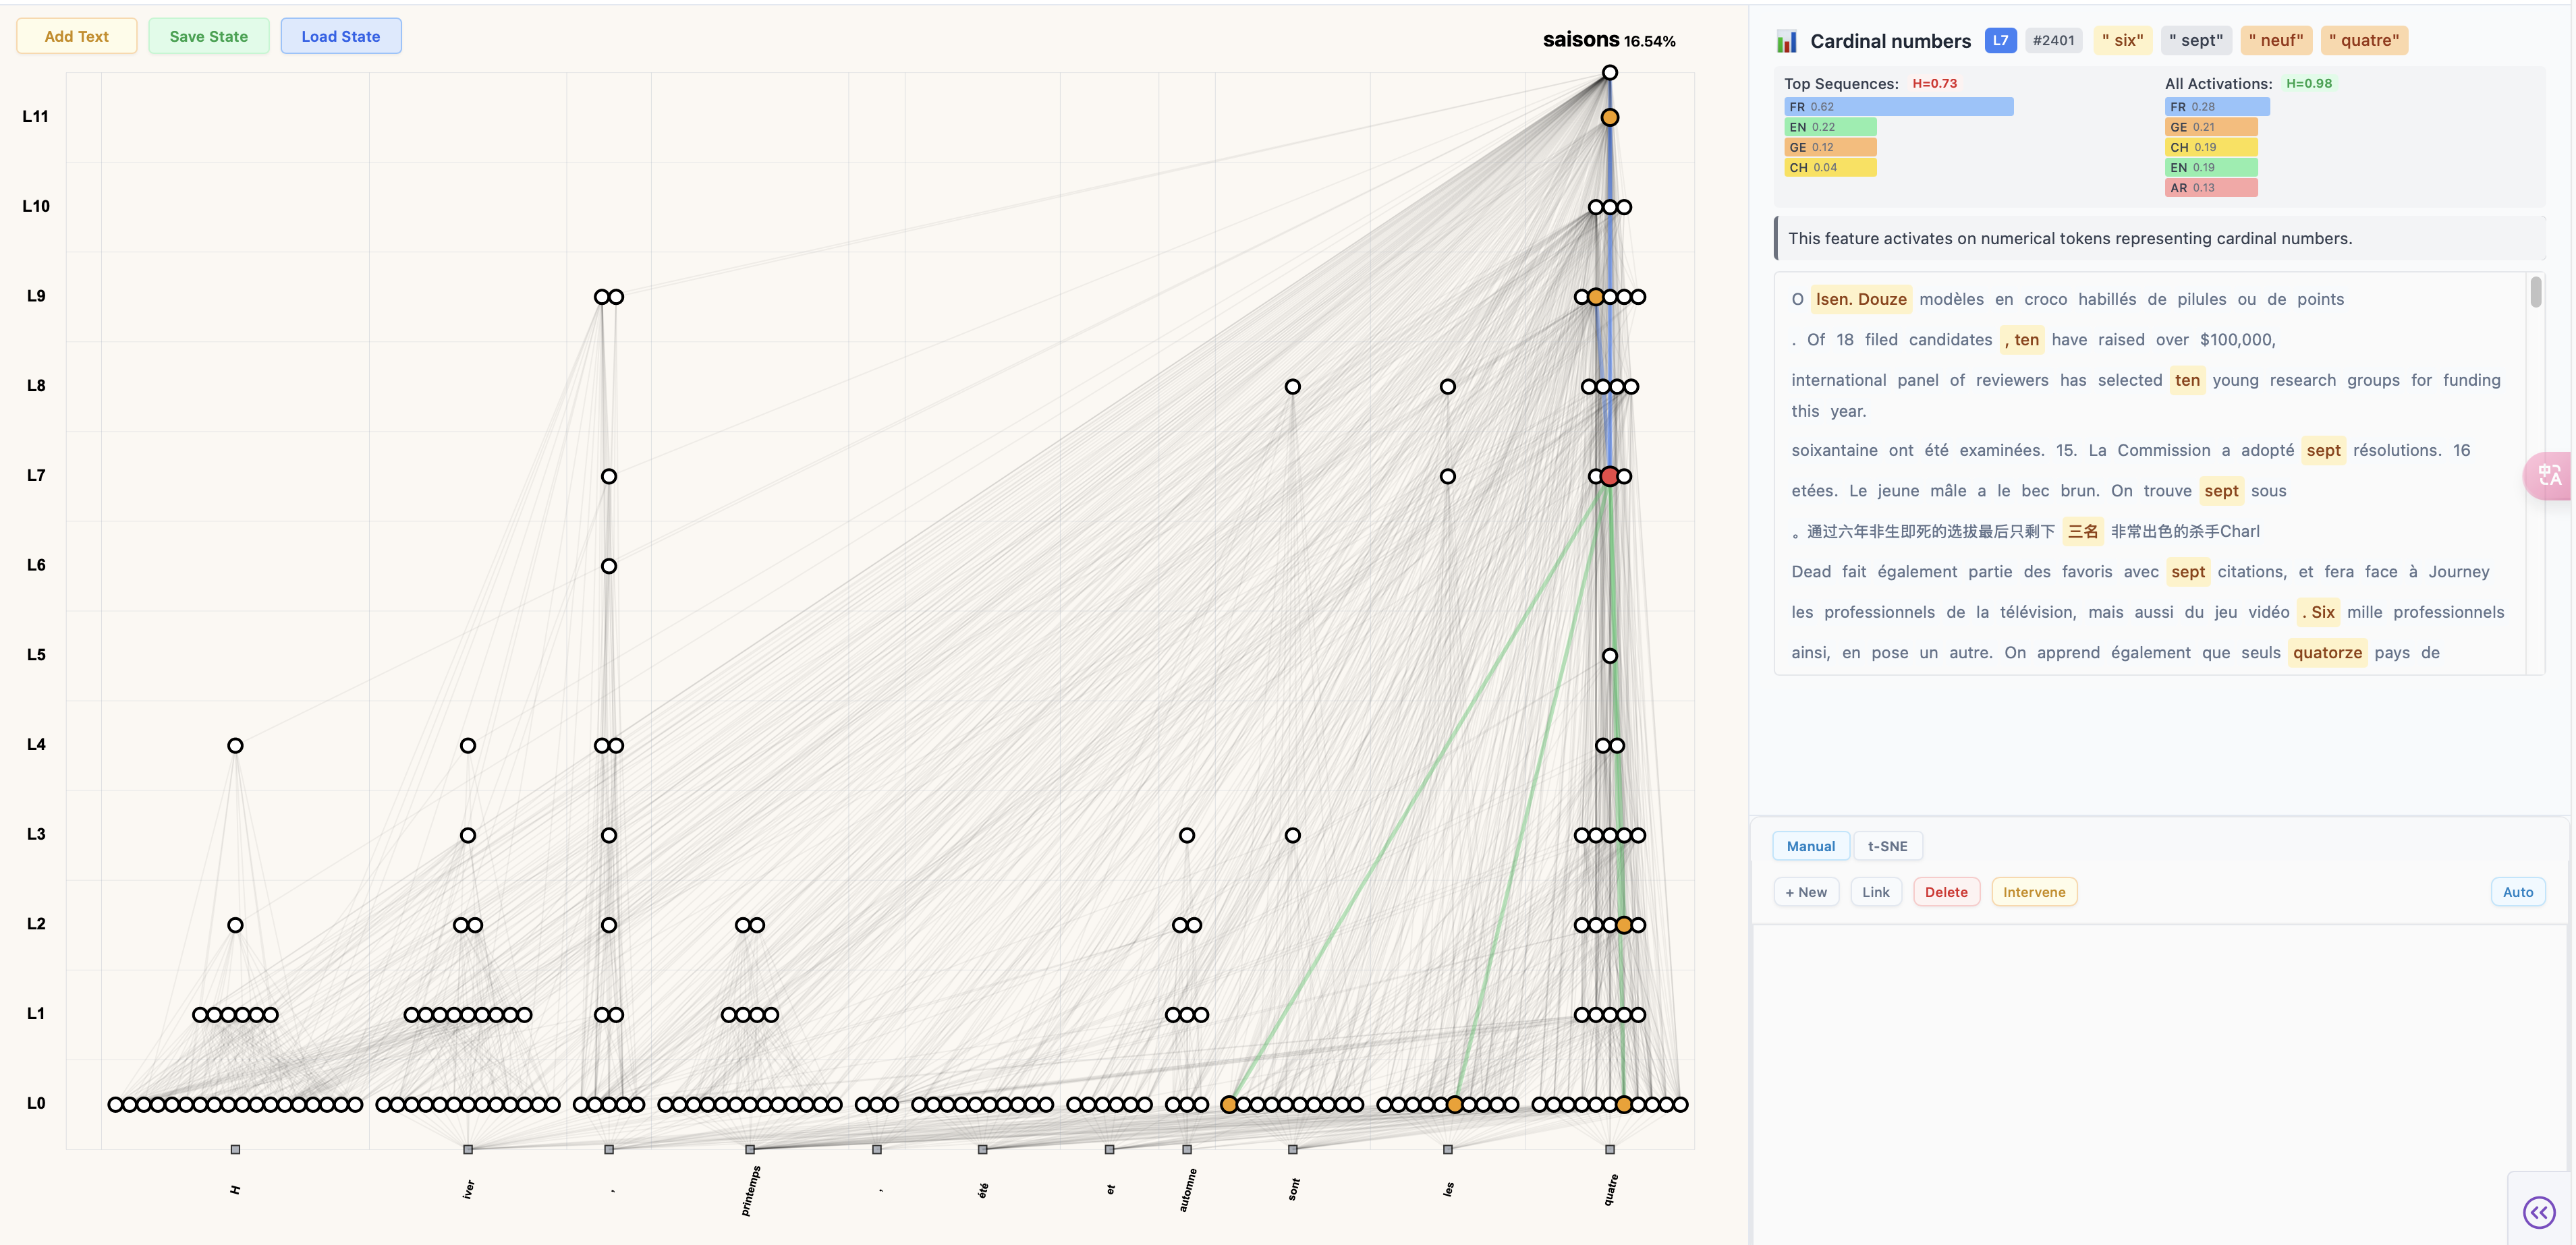Viewport: 2576px width, 1245px height.
Task: Click the Link button
Action: (x=1875, y=892)
